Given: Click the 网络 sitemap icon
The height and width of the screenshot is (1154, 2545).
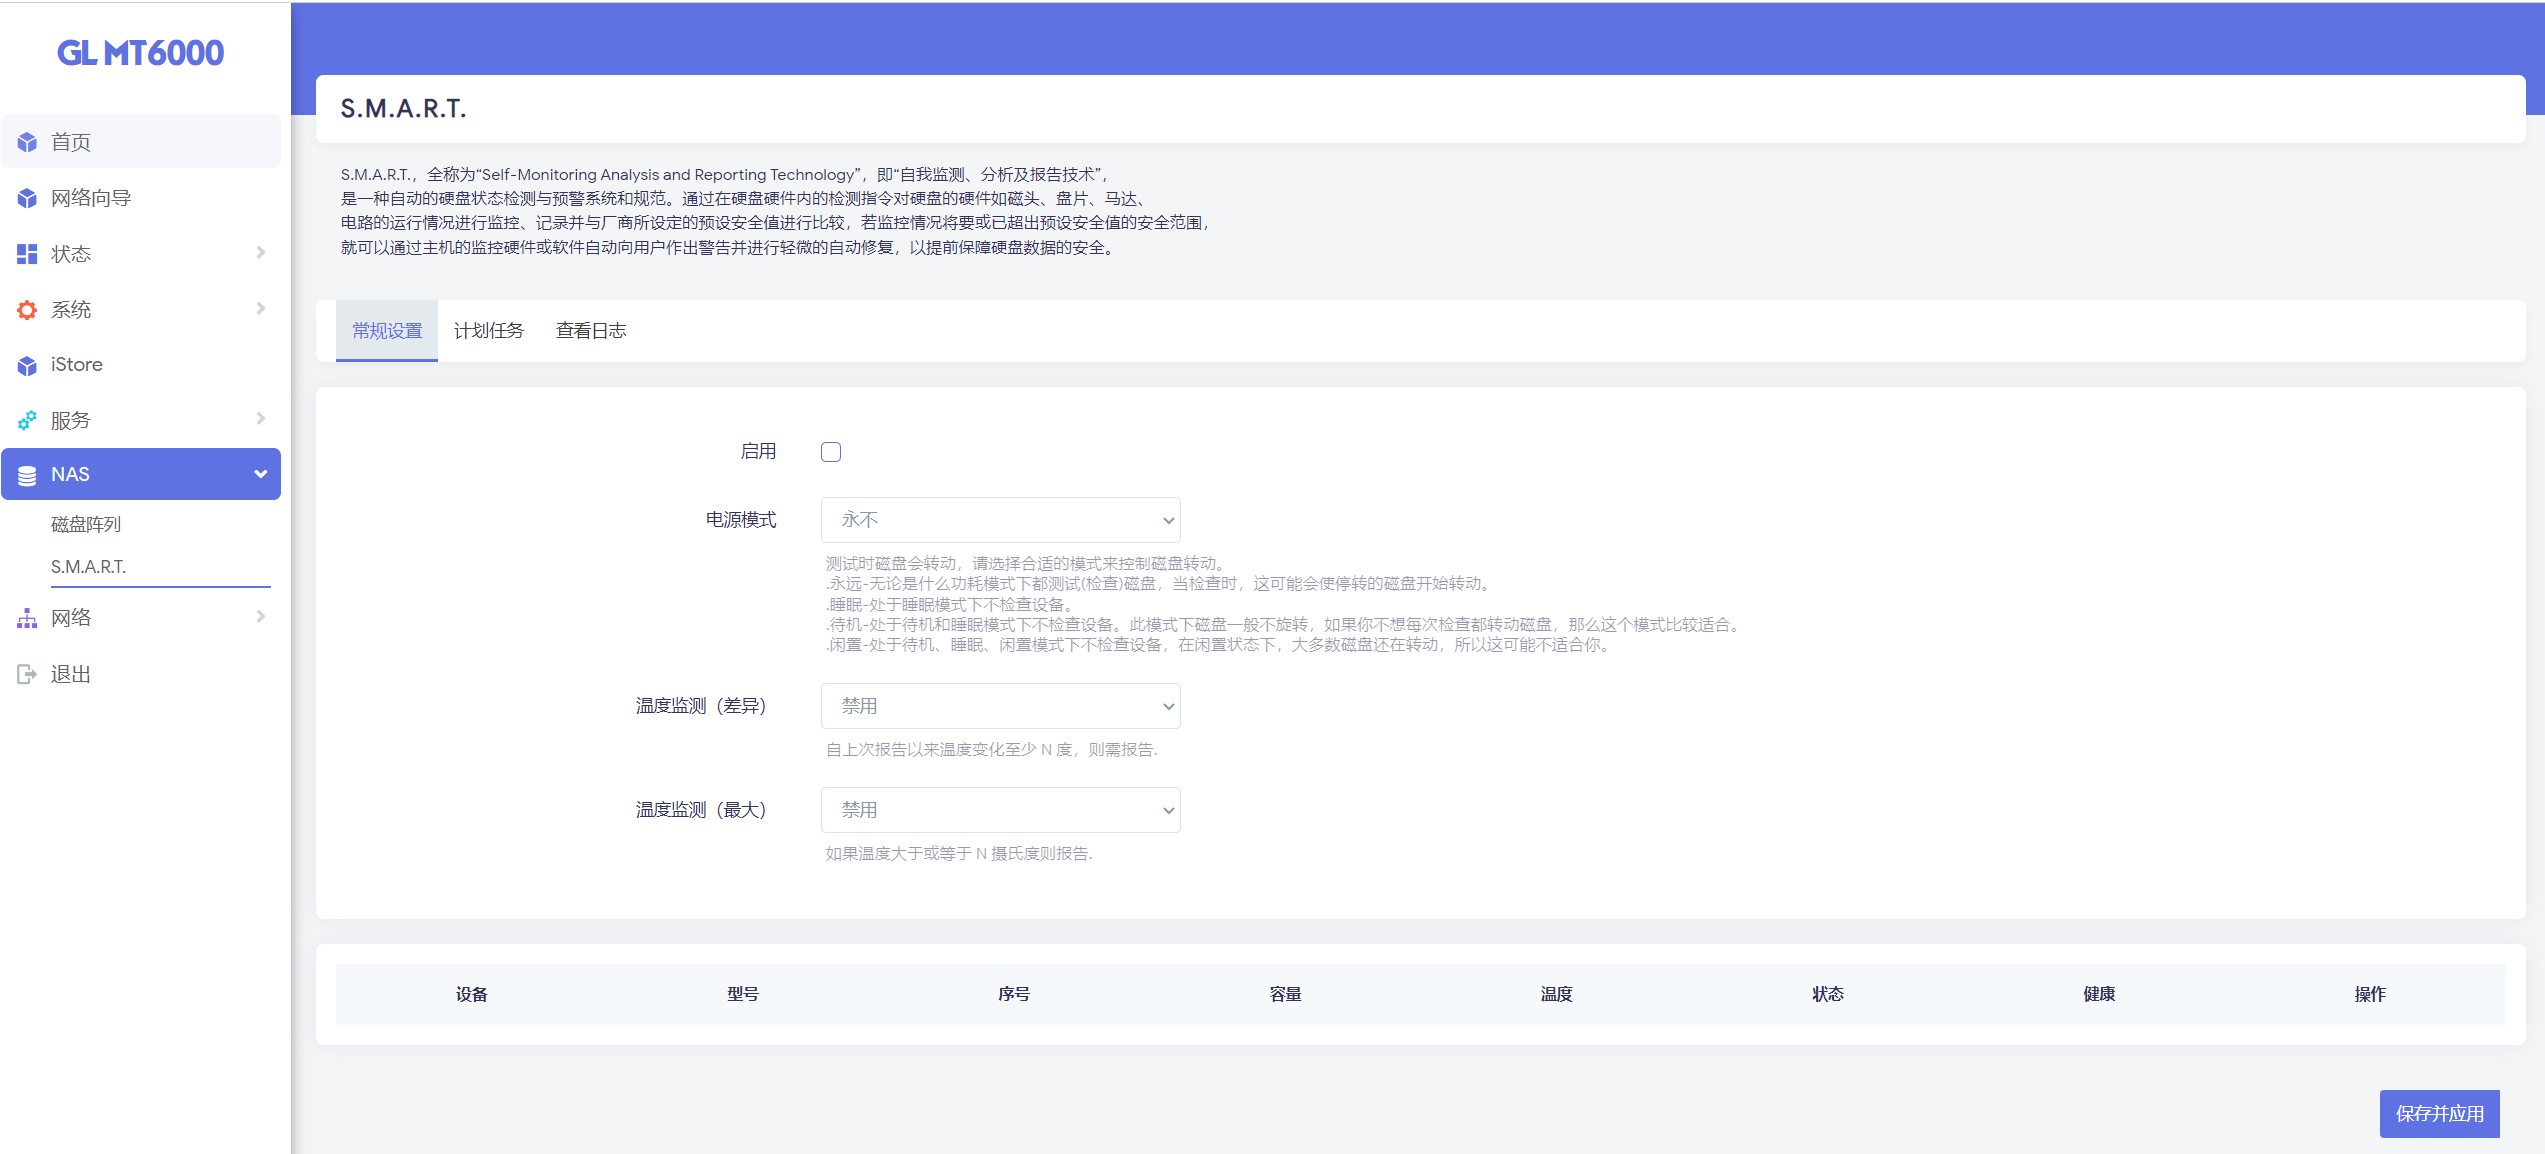Looking at the screenshot, I should pos(27,619).
